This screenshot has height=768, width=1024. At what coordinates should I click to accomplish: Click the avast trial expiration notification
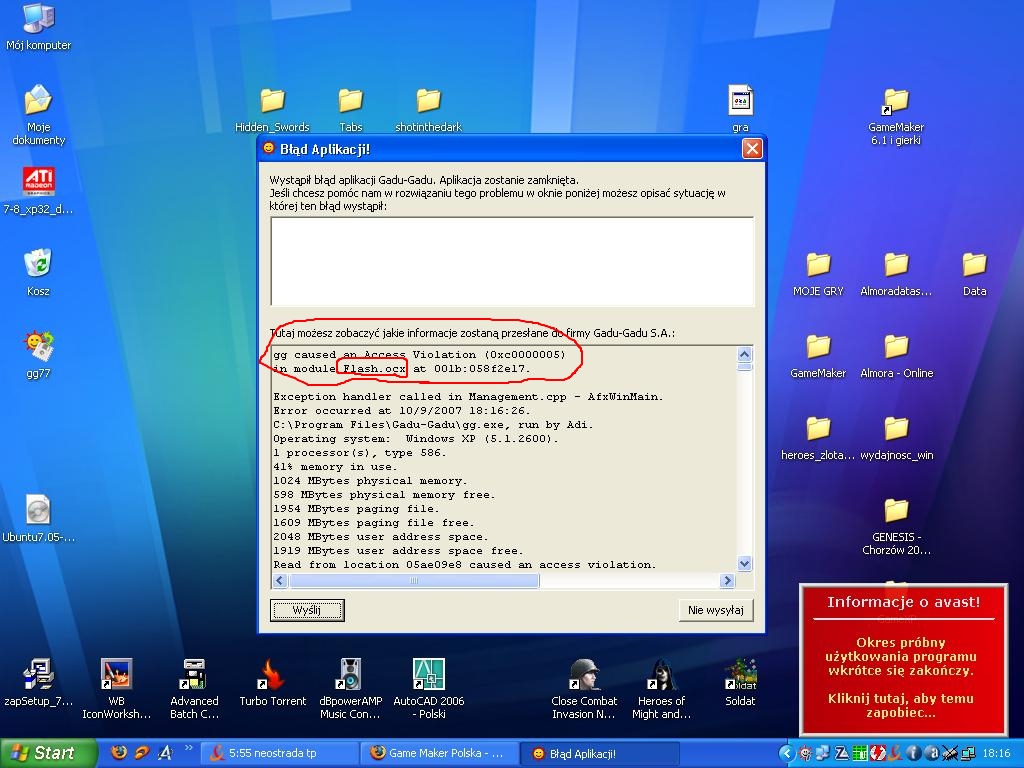click(x=900, y=660)
